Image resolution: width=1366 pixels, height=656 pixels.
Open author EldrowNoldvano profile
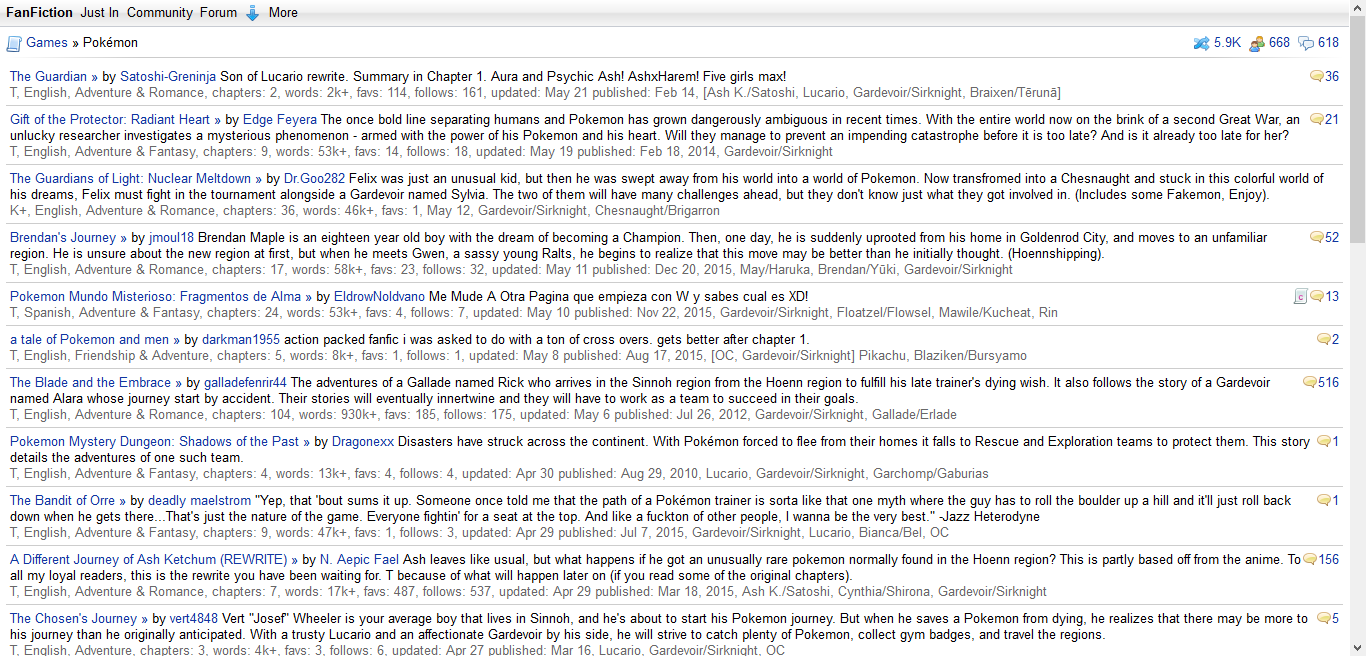click(379, 296)
